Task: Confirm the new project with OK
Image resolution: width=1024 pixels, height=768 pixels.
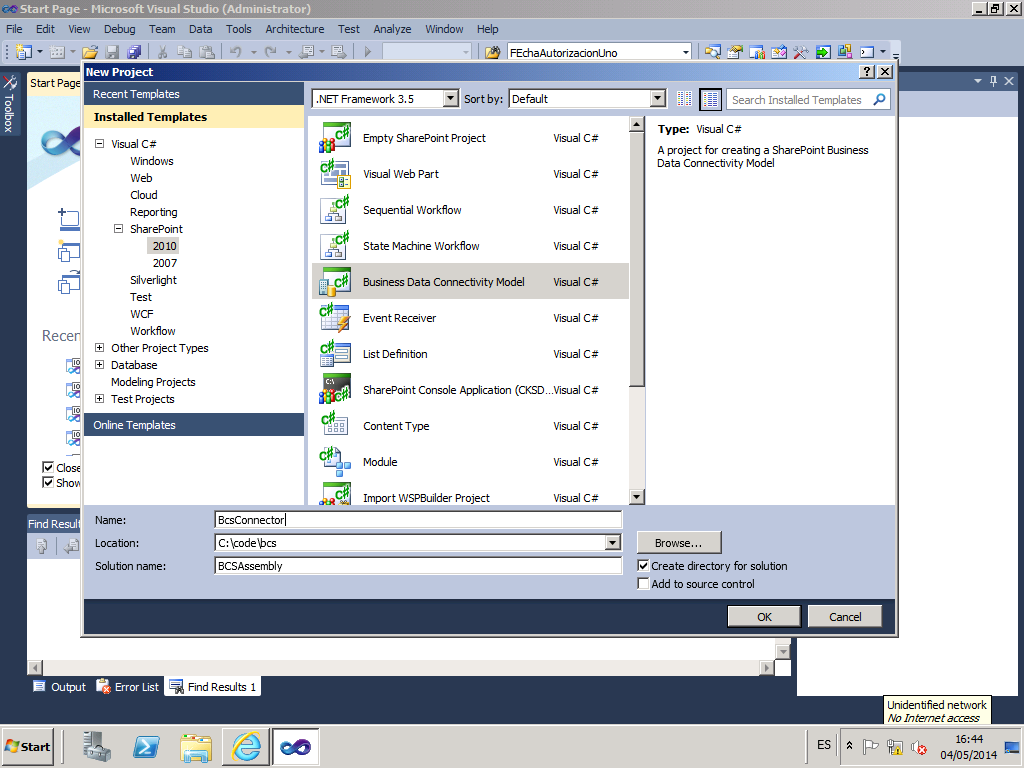Action: [764, 617]
